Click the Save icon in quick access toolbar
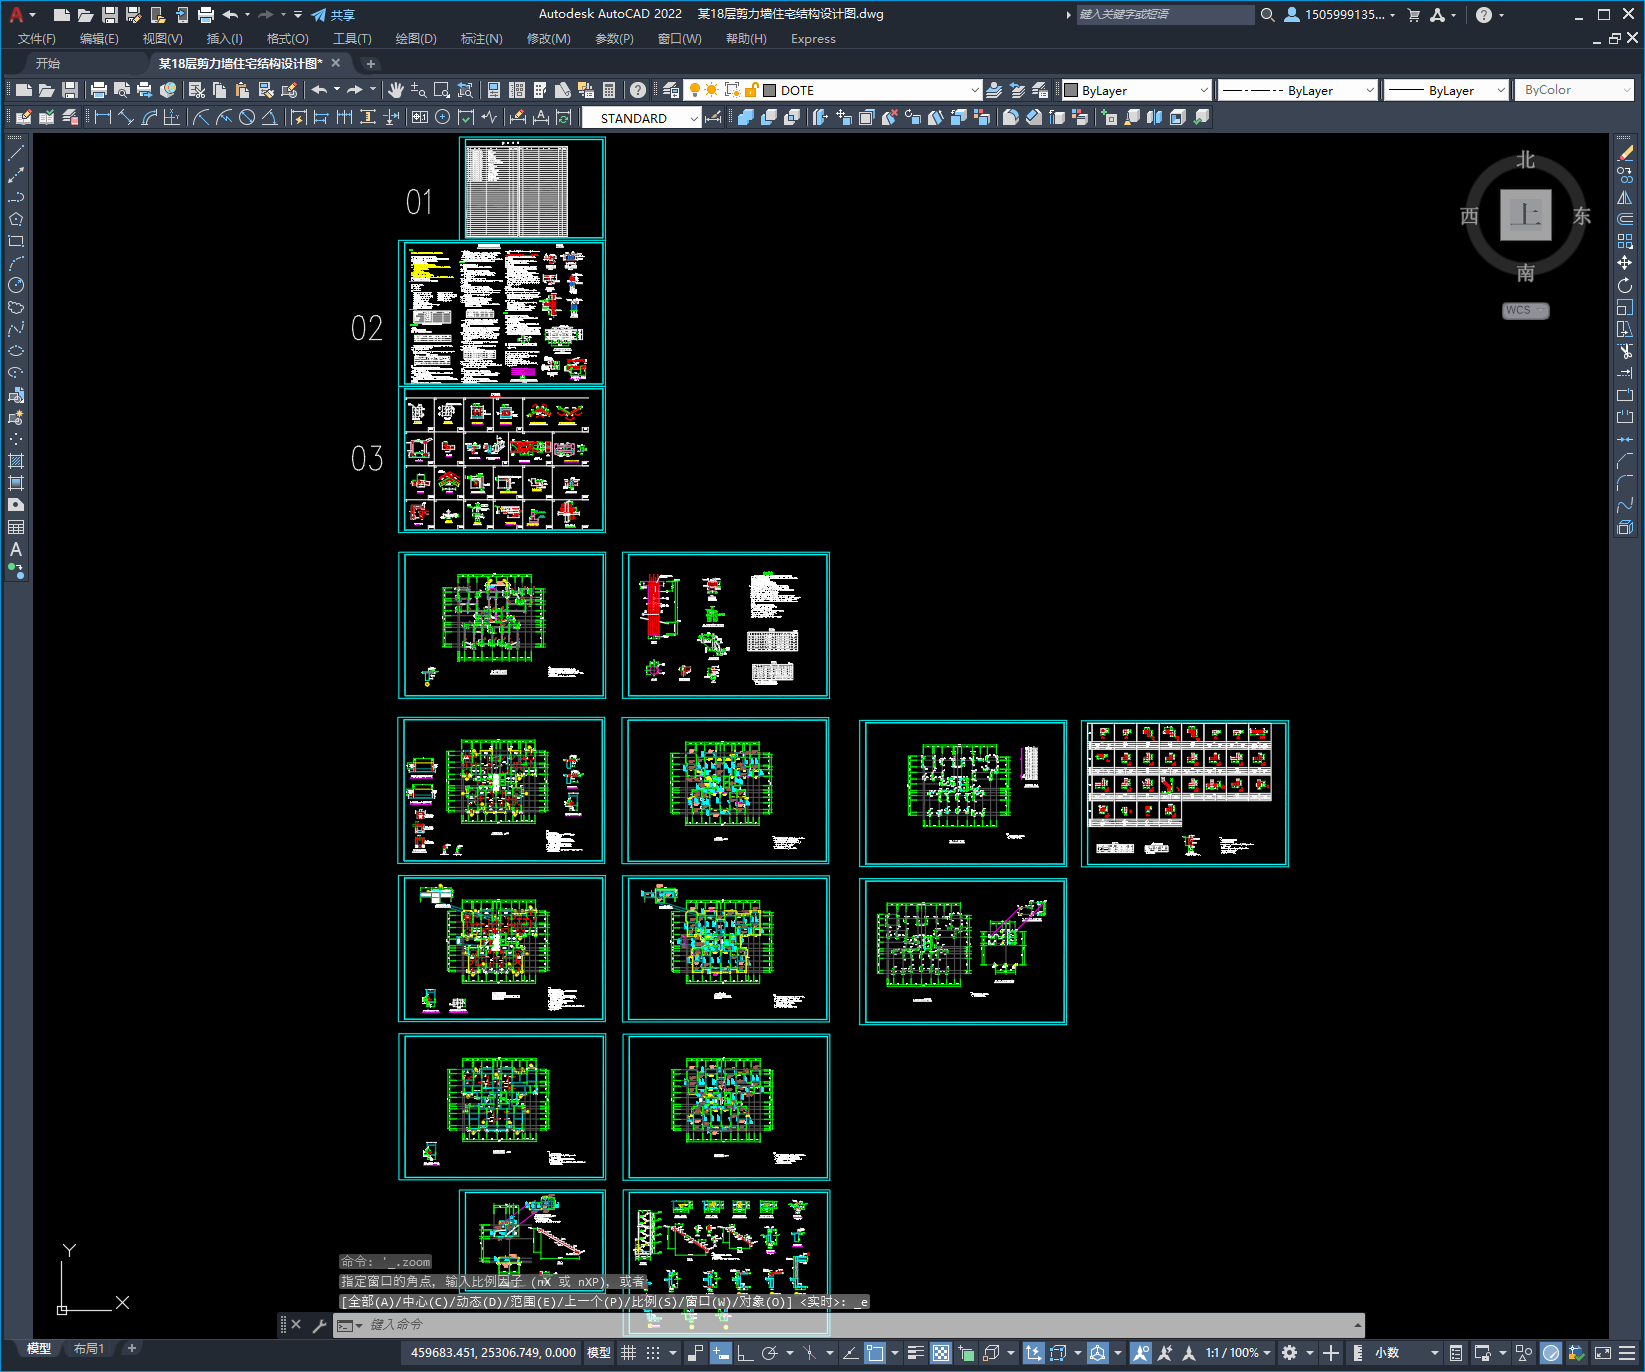1645x1372 pixels. pyautogui.click(x=110, y=15)
